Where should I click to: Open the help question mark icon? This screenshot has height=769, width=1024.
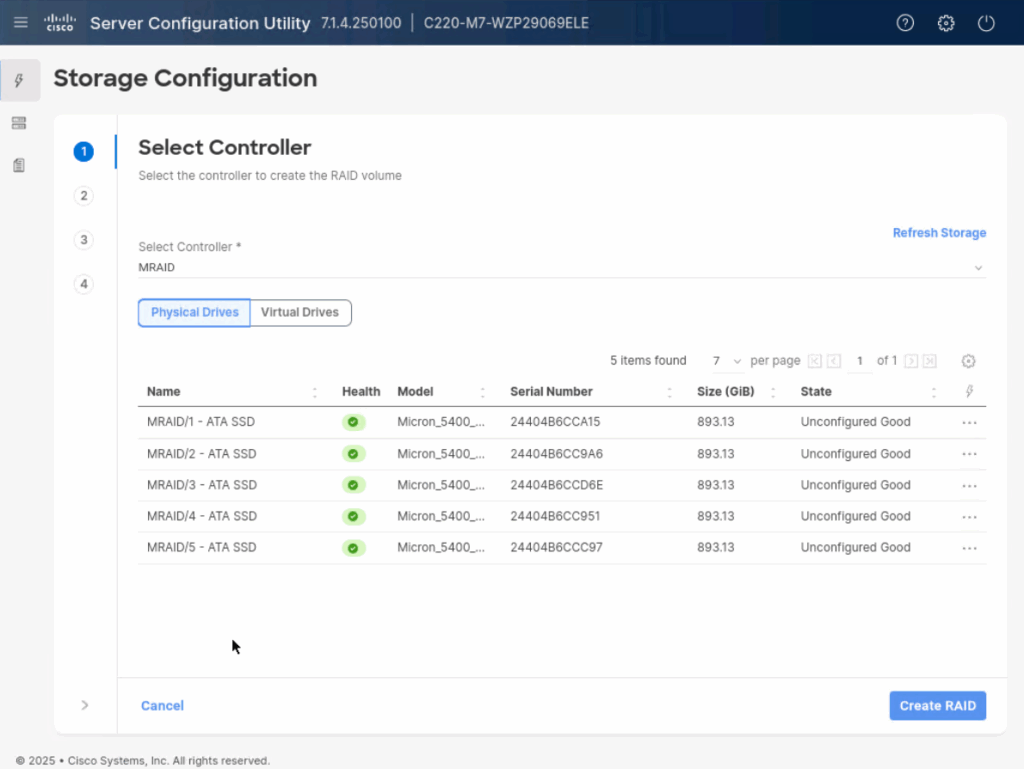(x=905, y=23)
